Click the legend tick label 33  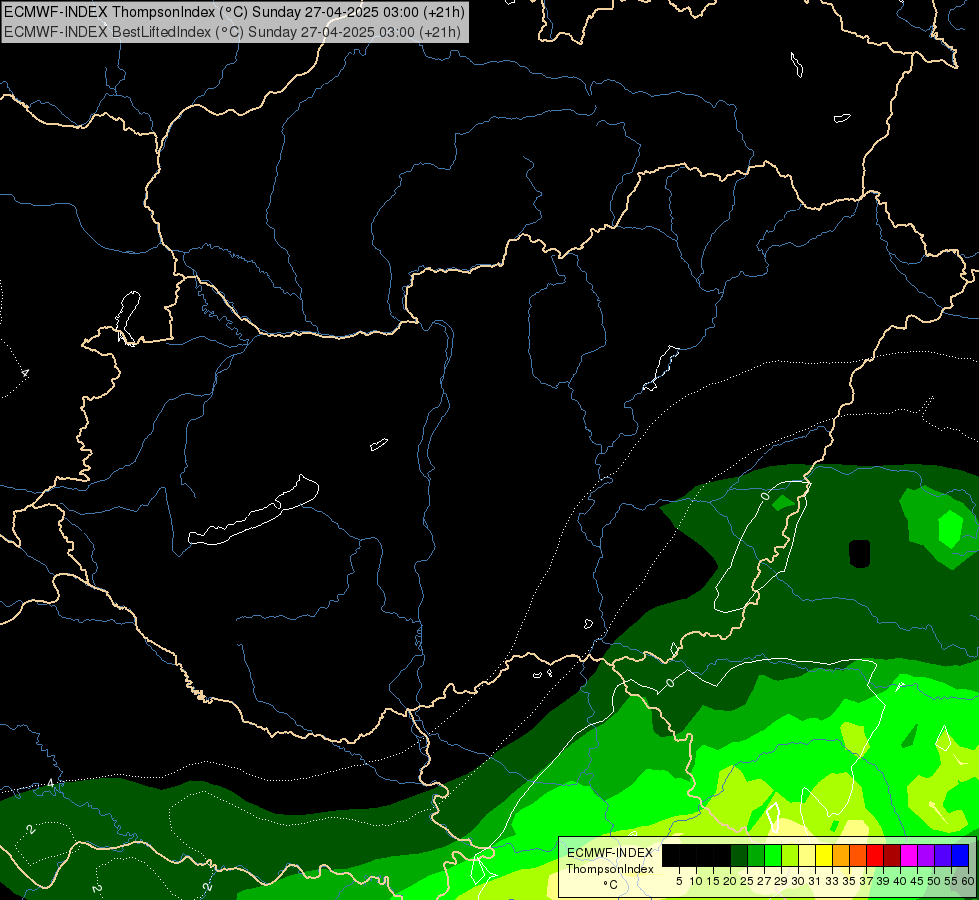tap(832, 881)
